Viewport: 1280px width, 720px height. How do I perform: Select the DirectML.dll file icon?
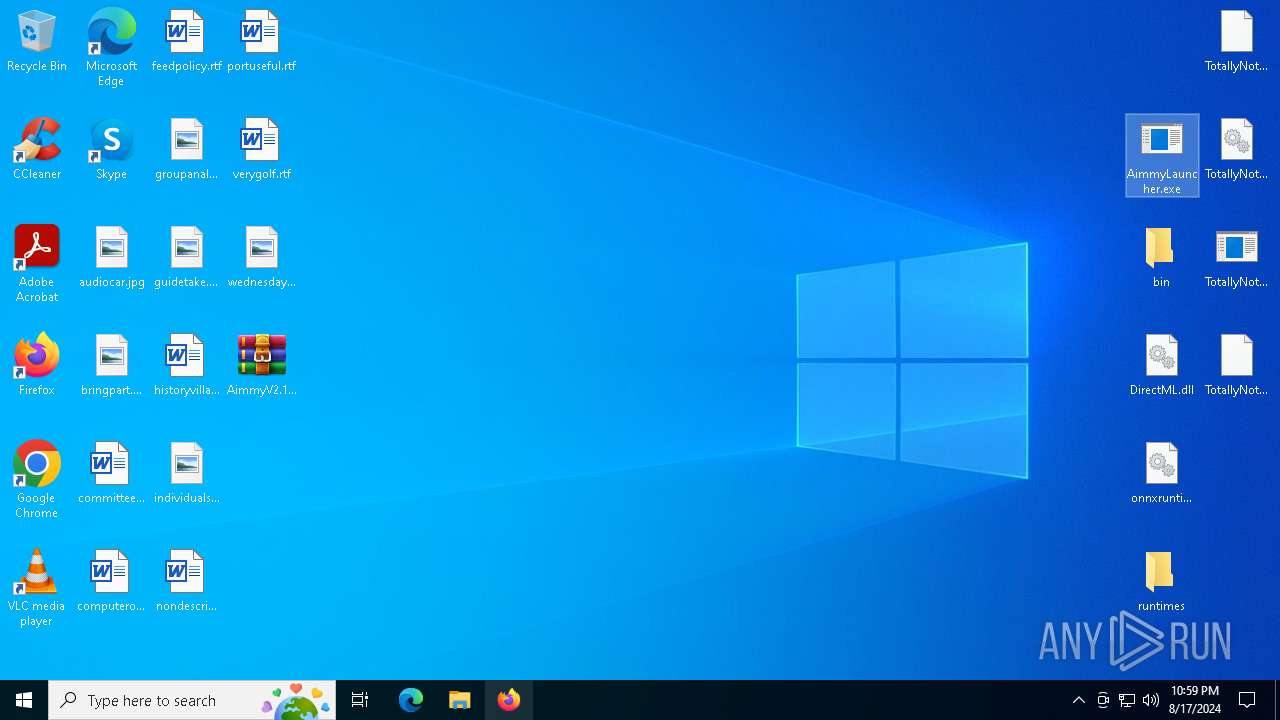(x=1161, y=366)
